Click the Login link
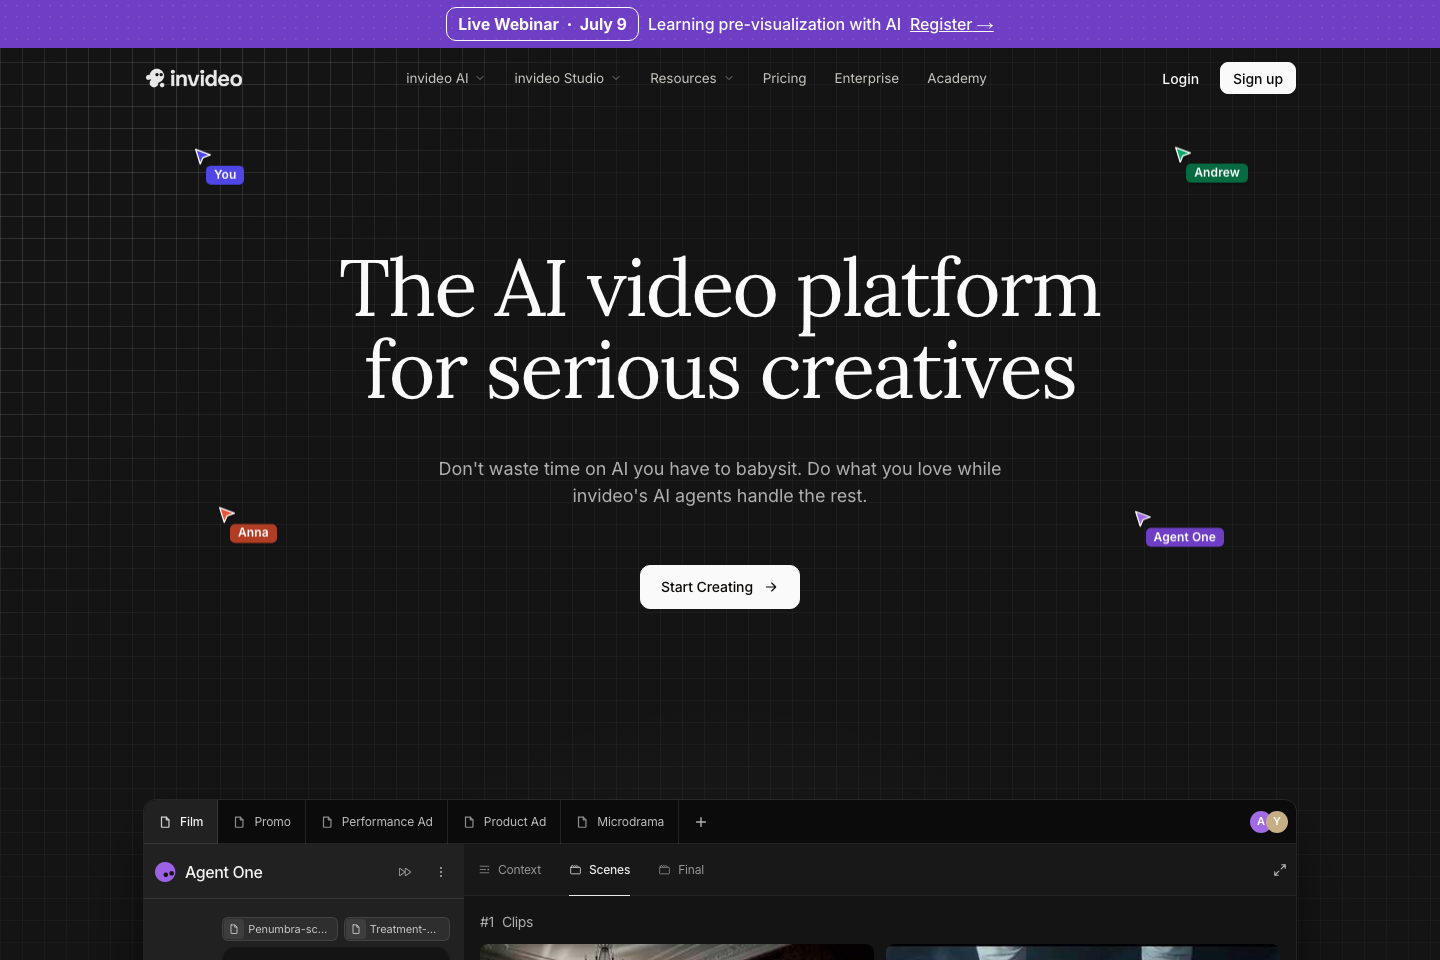The height and width of the screenshot is (960, 1440). tap(1180, 78)
